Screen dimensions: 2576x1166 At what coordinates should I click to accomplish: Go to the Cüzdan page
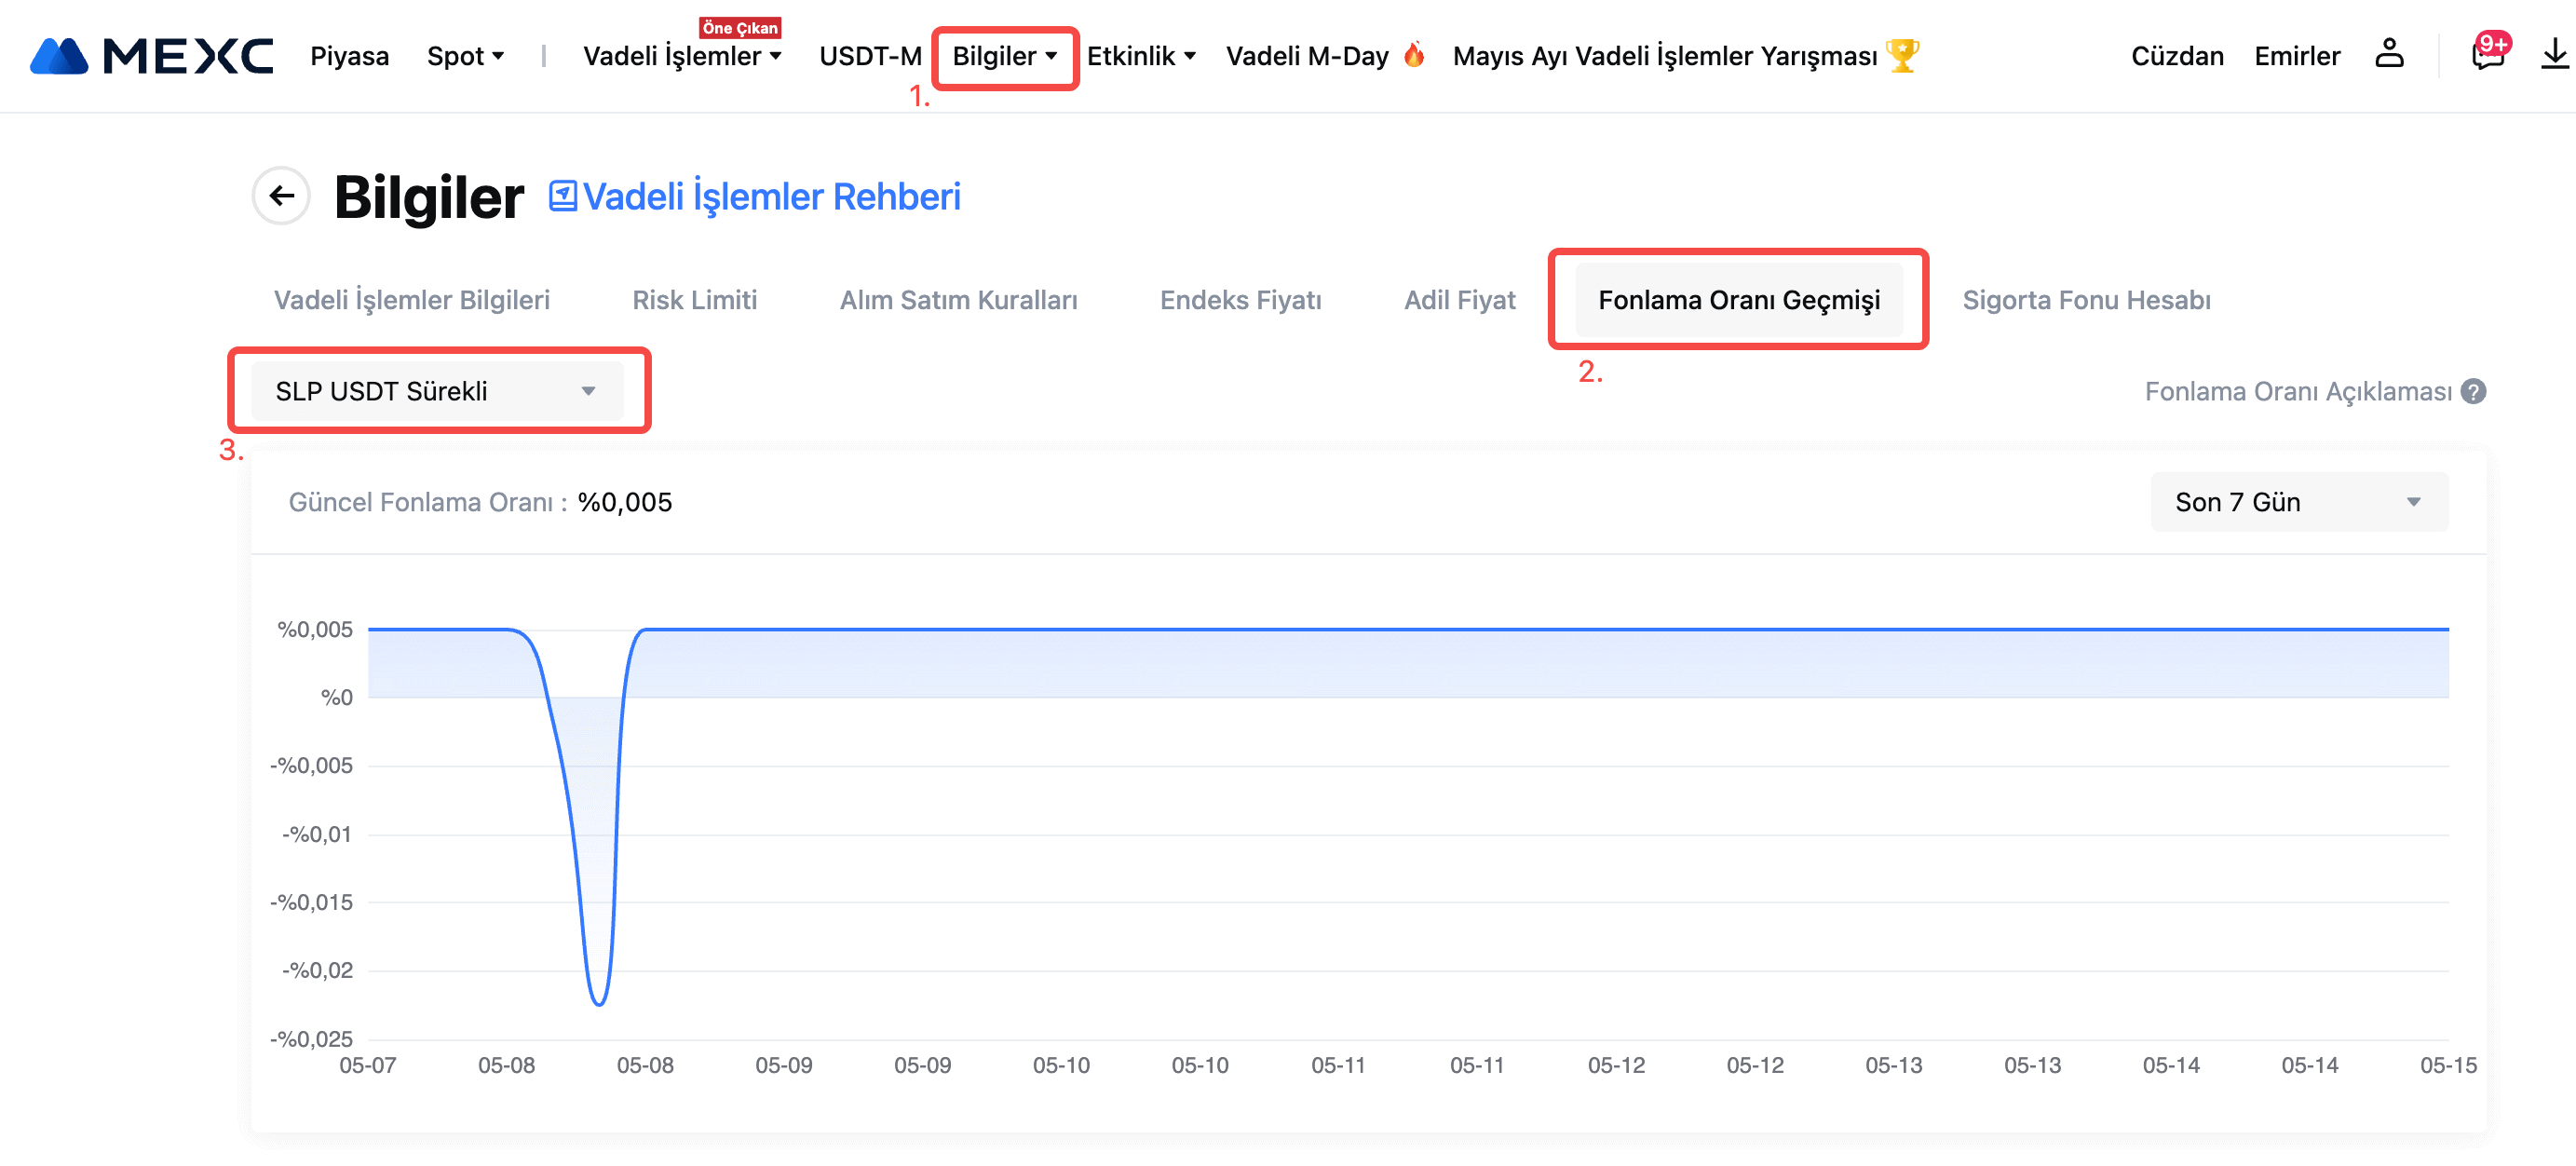[2177, 56]
